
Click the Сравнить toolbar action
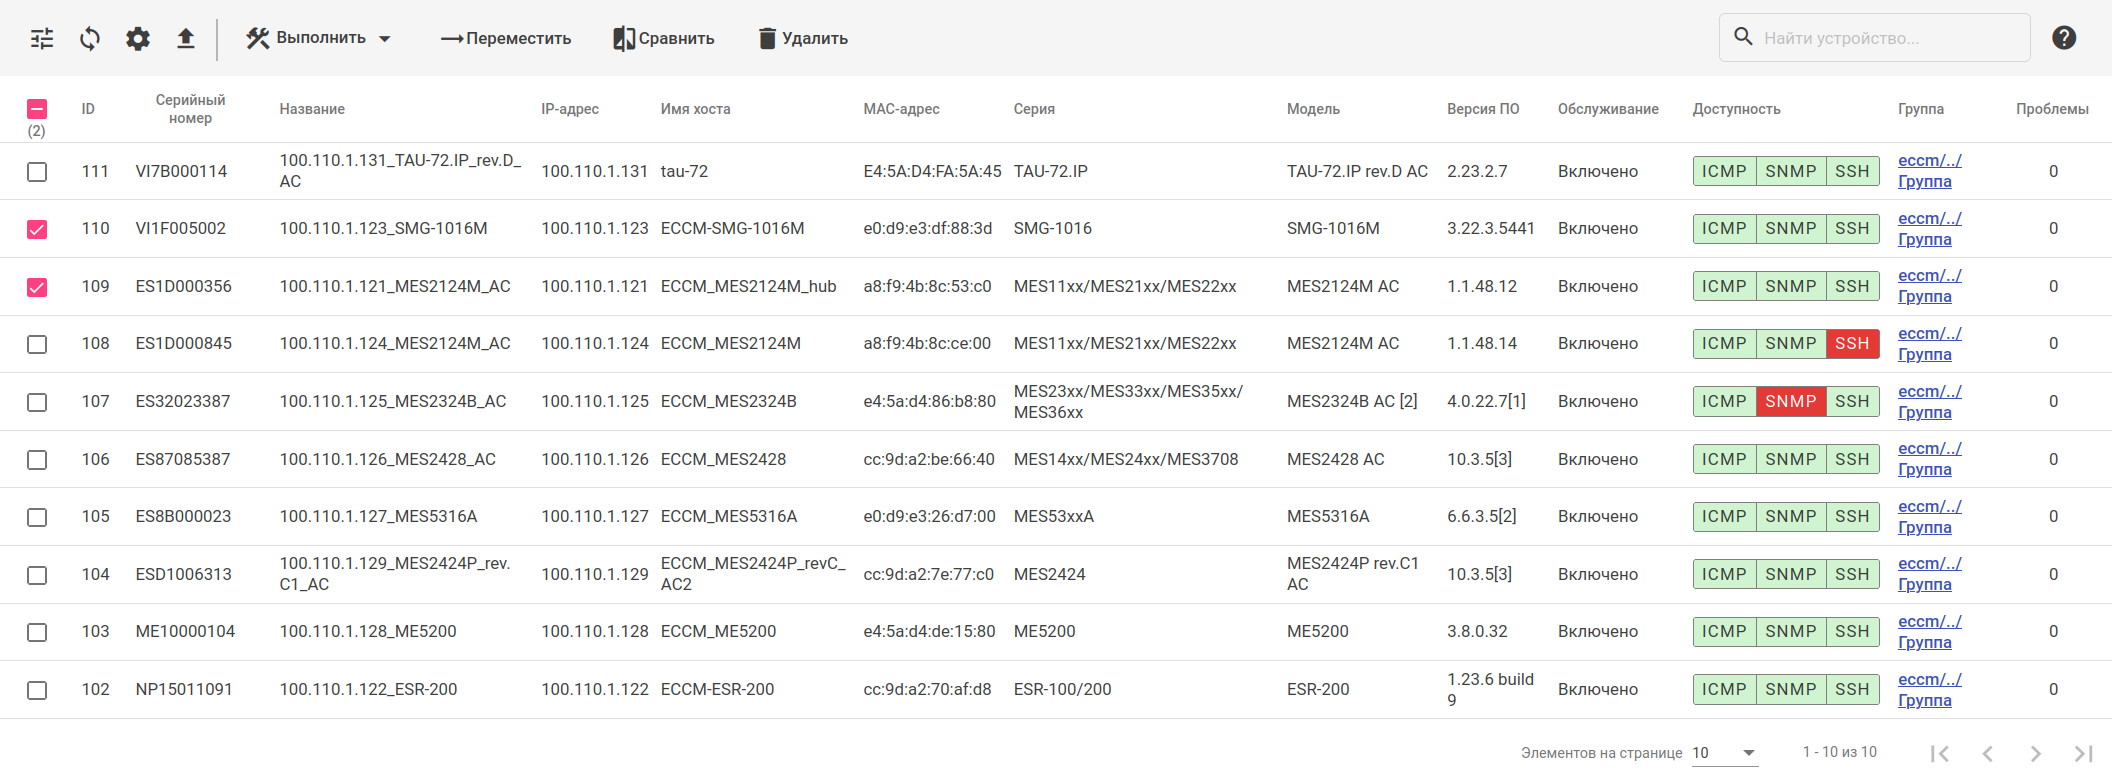pyautogui.click(x=664, y=39)
